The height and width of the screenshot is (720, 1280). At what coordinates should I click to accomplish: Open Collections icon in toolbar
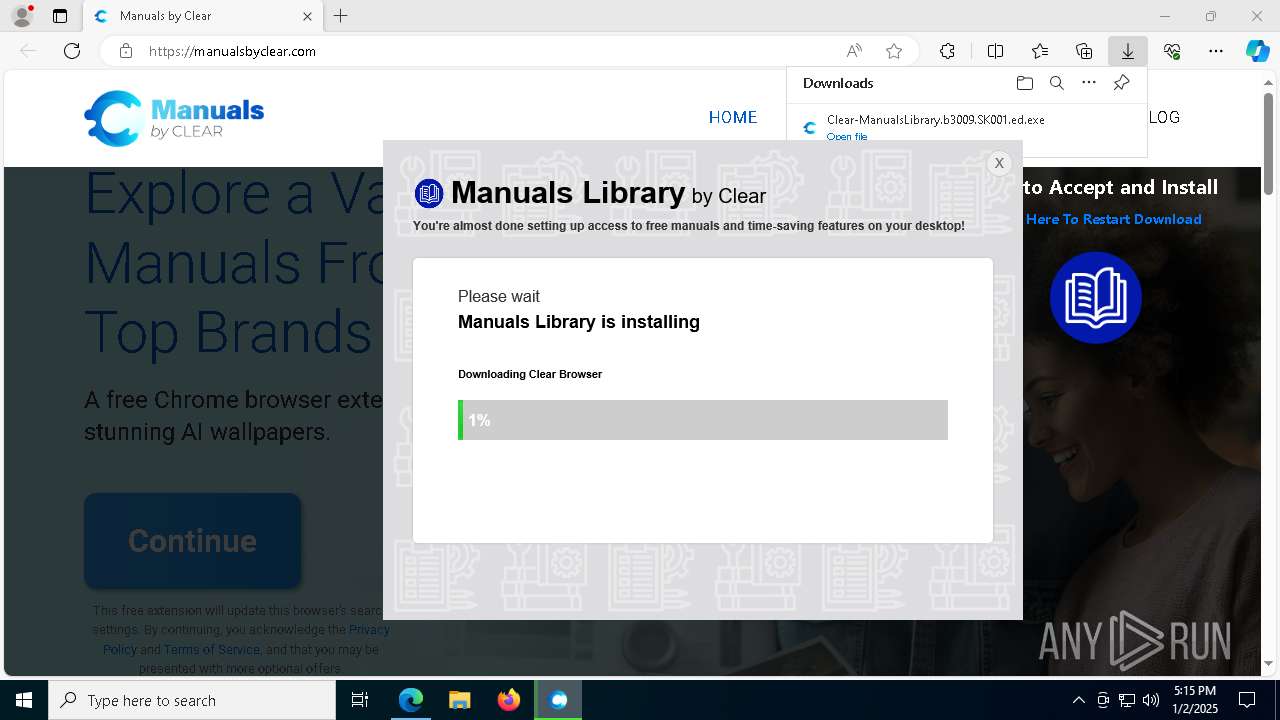(x=1084, y=51)
